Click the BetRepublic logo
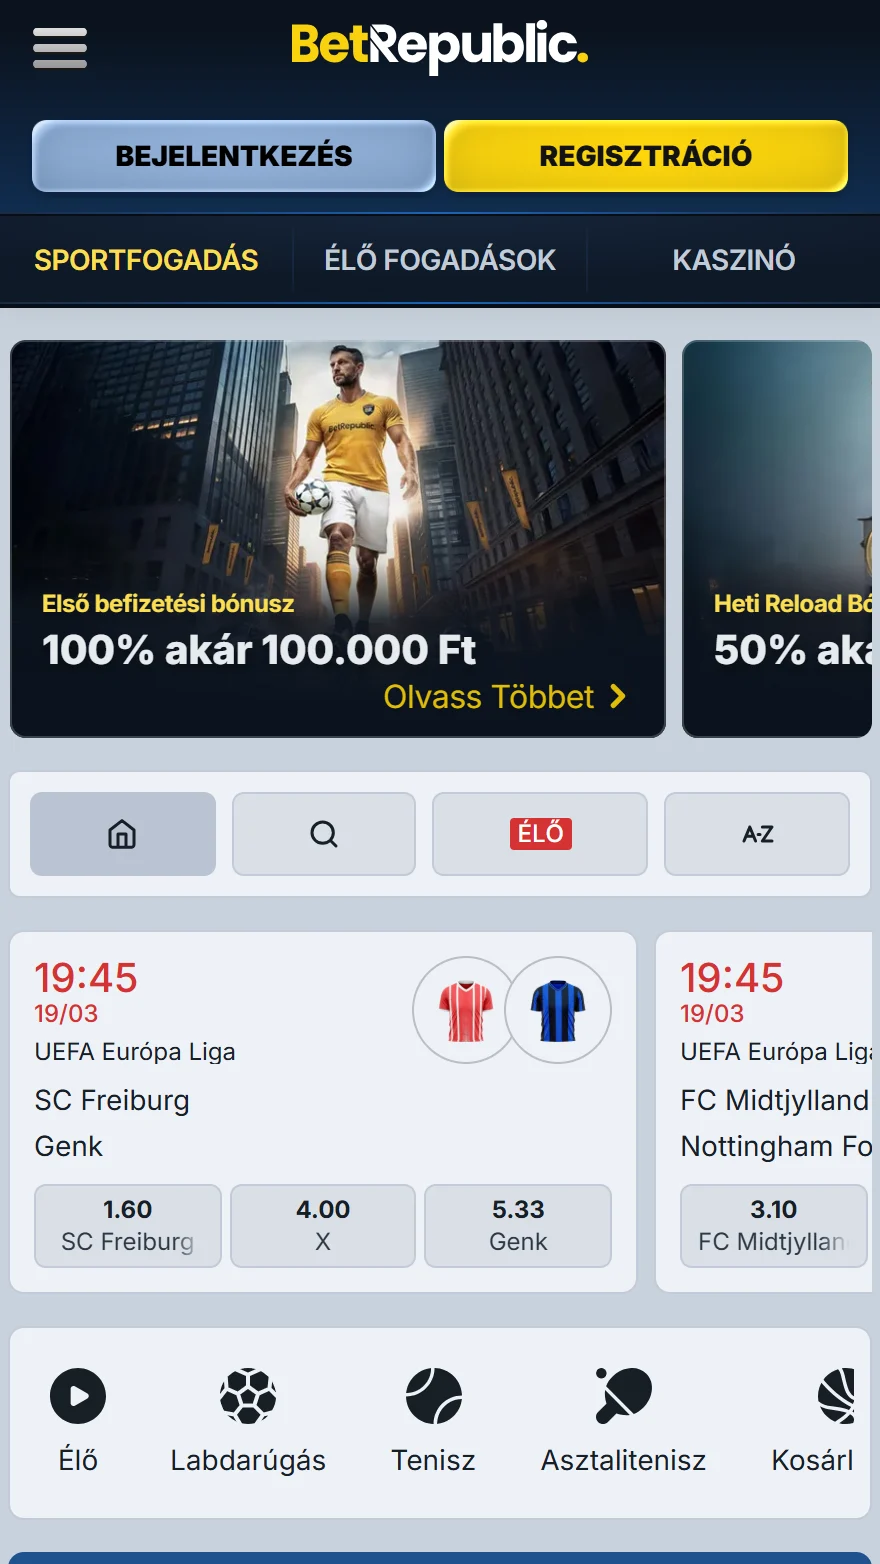Screen dimensions: 880x1564 coord(439,47)
